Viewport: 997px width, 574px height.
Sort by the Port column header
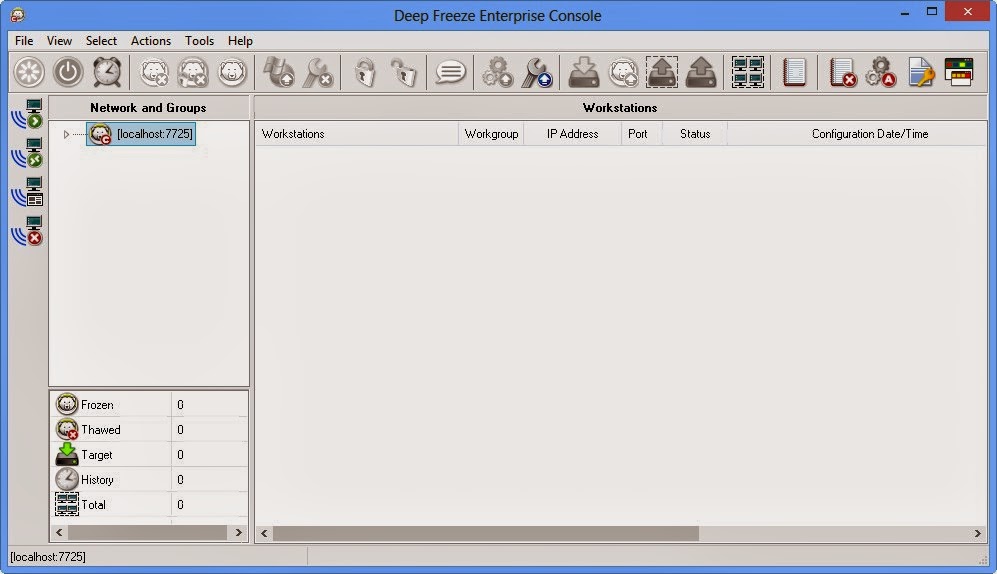point(641,133)
